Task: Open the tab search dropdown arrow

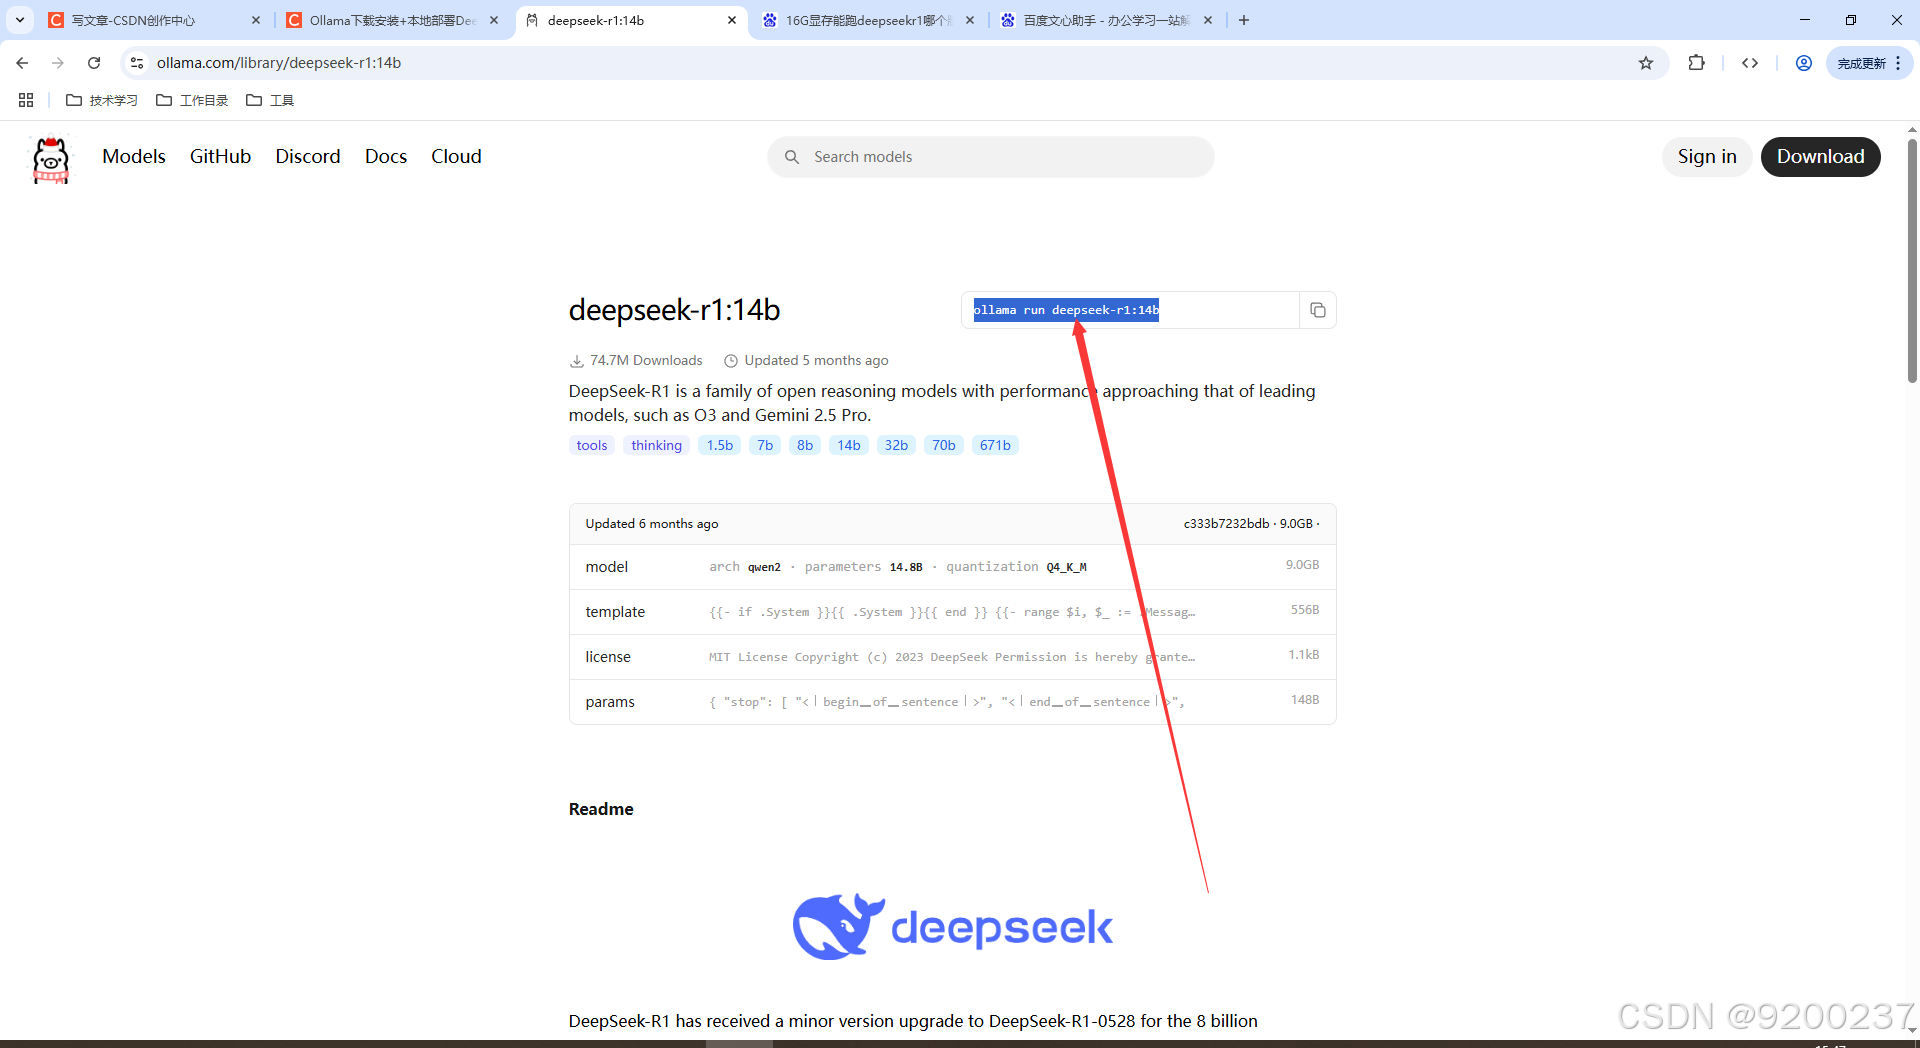Action: coord(20,20)
